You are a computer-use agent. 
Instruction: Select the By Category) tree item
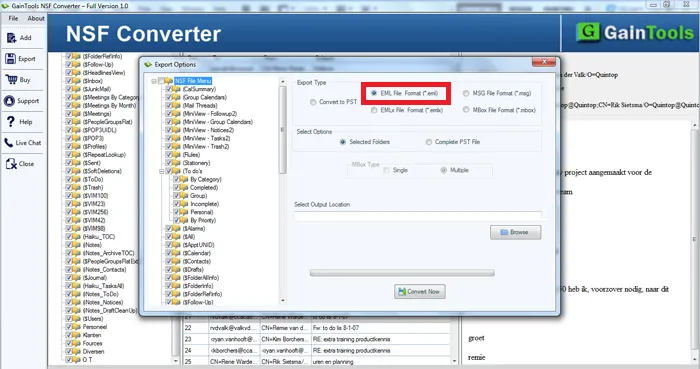(205, 179)
